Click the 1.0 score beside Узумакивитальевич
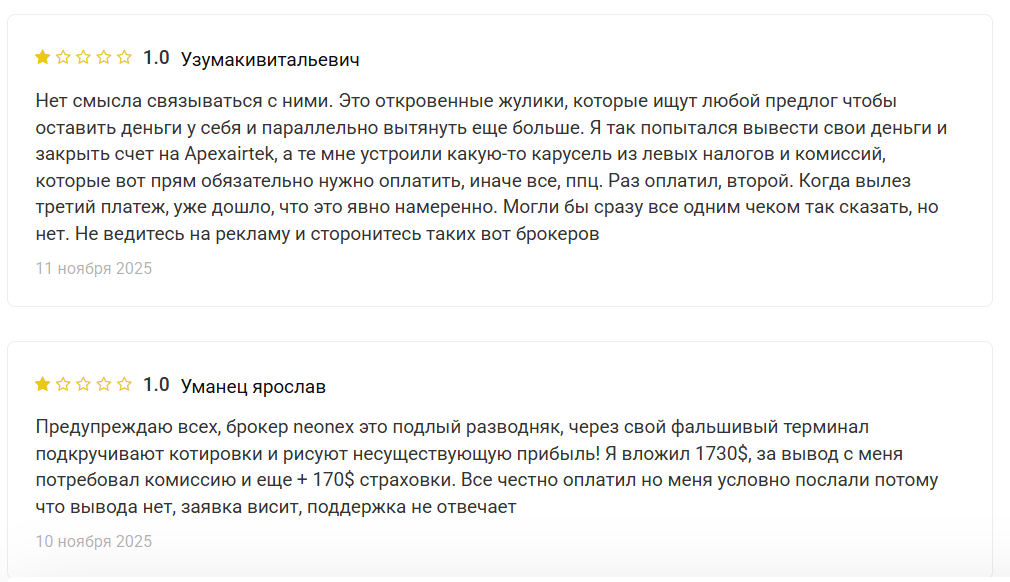The image size is (1010, 582). coord(156,58)
